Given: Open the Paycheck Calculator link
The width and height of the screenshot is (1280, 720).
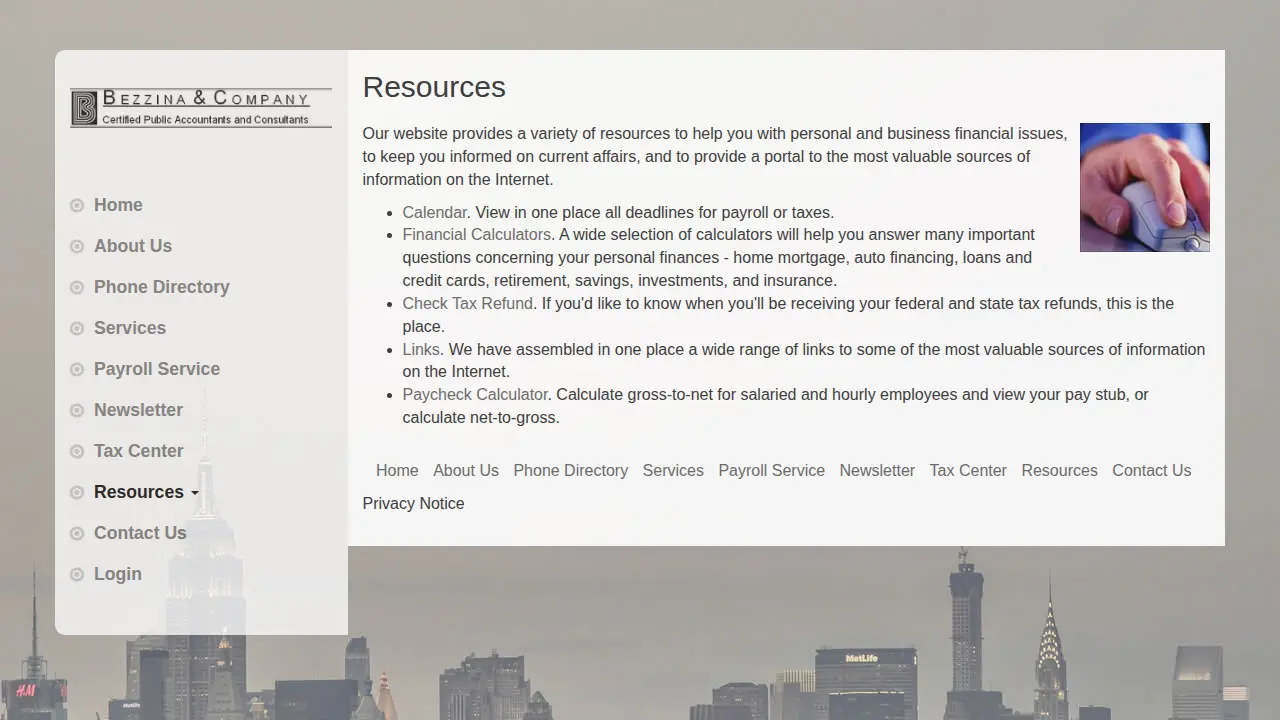Looking at the screenshot, I should (x=475, y=394).
